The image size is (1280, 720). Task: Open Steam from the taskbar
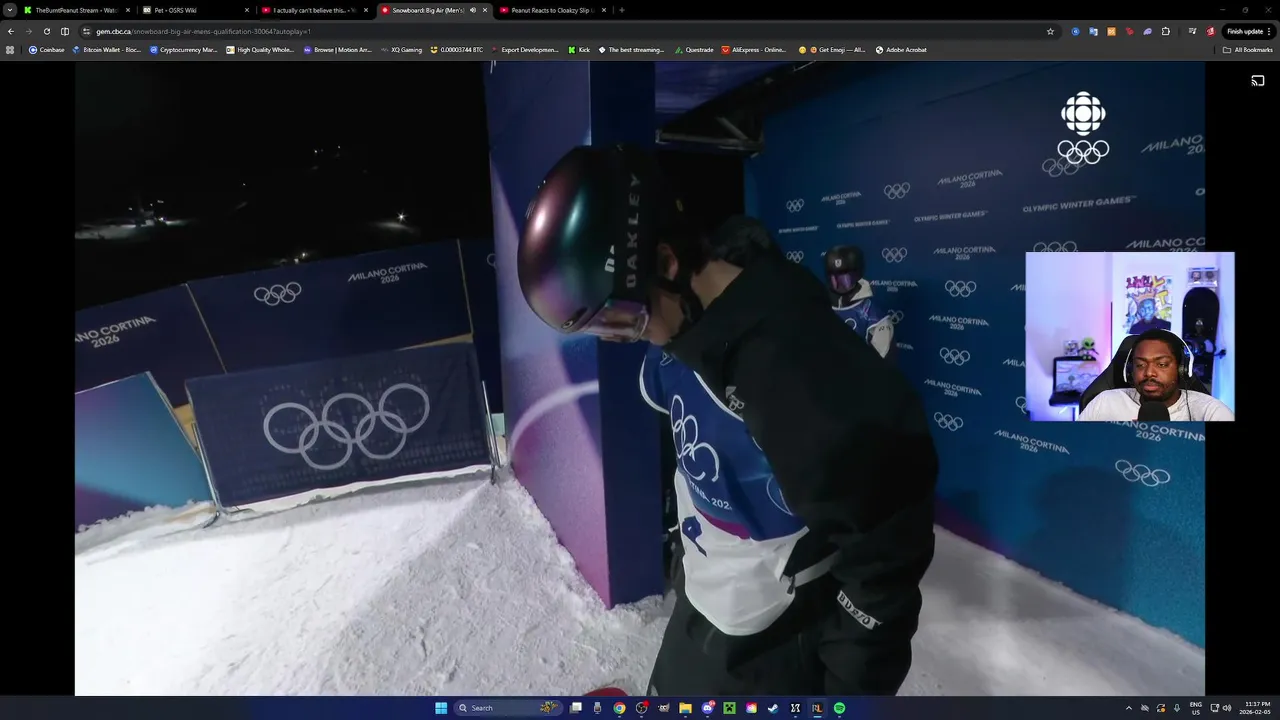click(773, 708)
